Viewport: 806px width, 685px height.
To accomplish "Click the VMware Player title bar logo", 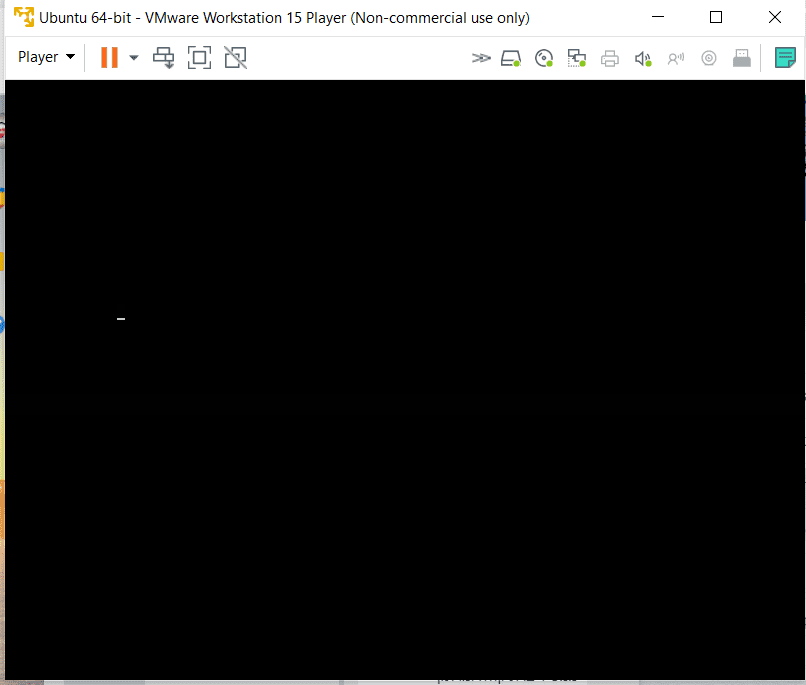I will pos(24,17).
